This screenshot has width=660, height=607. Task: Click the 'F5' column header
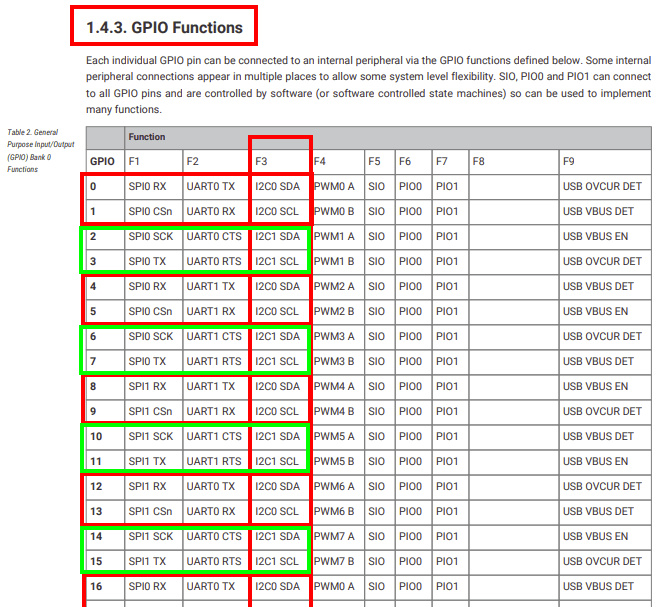pyautogui.click(x=374, y=162)
